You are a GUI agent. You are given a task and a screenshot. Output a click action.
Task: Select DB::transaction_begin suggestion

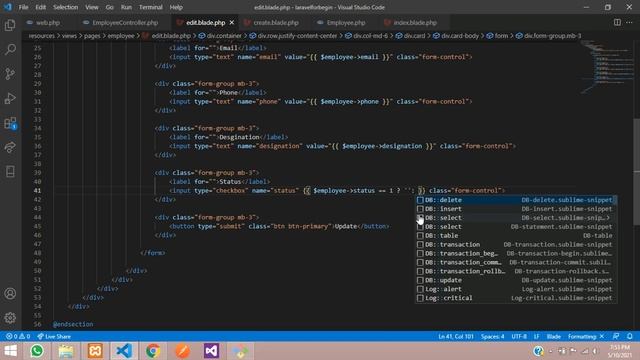[516, 253]
